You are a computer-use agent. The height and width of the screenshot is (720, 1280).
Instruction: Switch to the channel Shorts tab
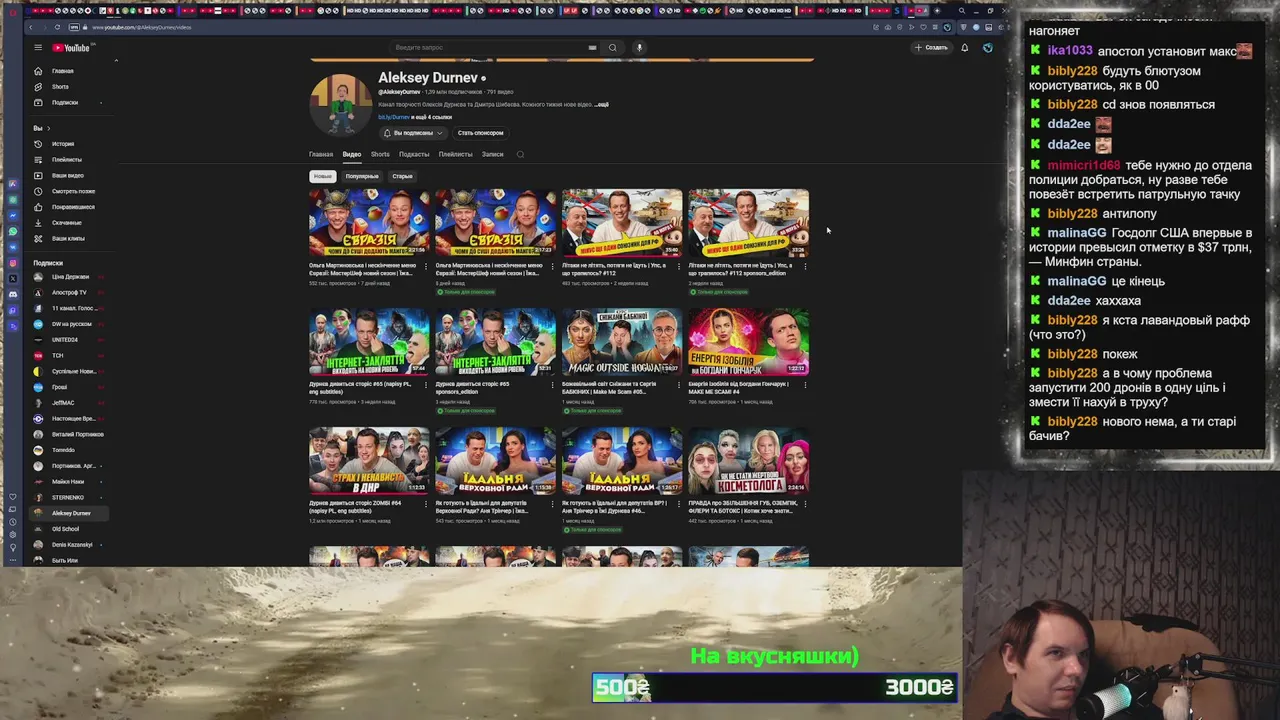[x=380, y=154]
